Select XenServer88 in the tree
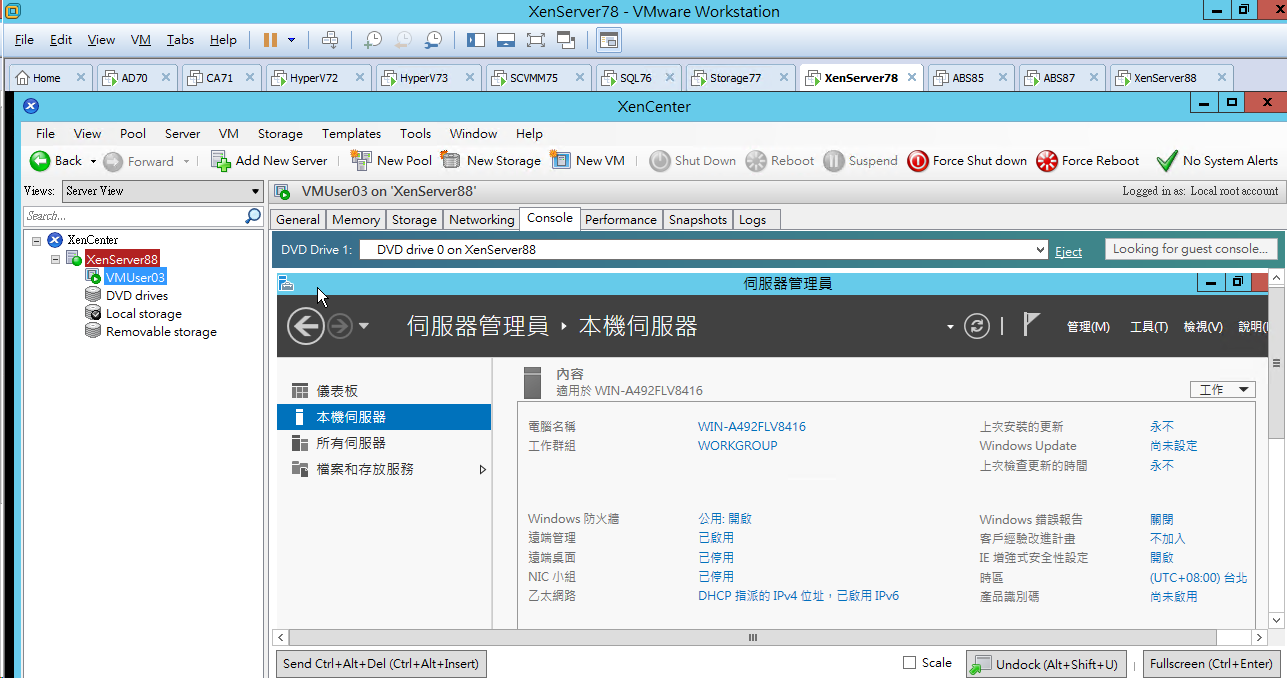Viewport: 1287px width, 678px height. click(x=122, y=259)
